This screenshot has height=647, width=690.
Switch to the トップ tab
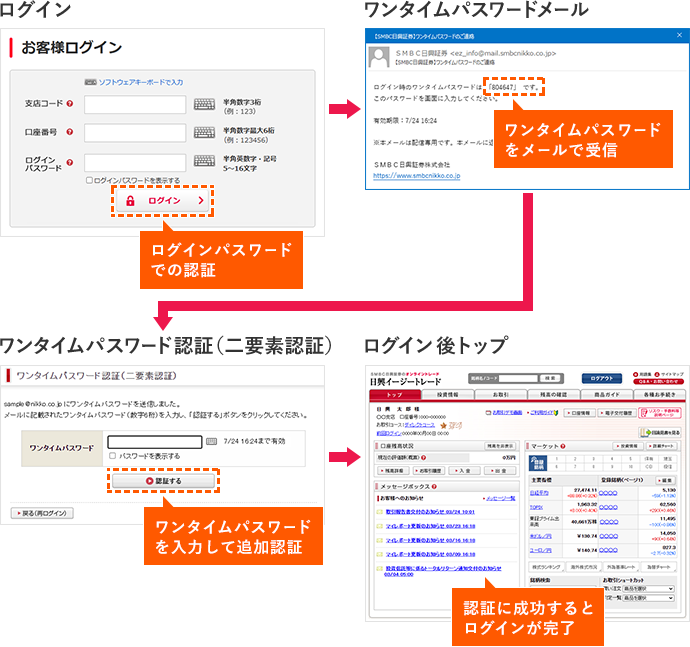[395, 395]
